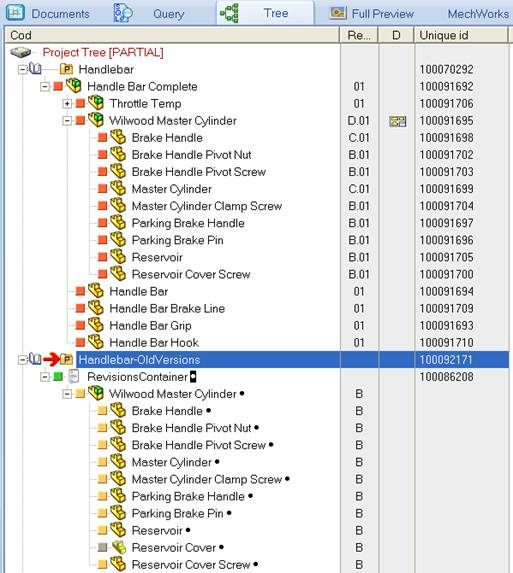Image resolution: width=513 pixels, height=573 pixels.
Task: Click the D.01 Wilwood Master Cylinder assembly icon
Action: click(x=96, y=119)
